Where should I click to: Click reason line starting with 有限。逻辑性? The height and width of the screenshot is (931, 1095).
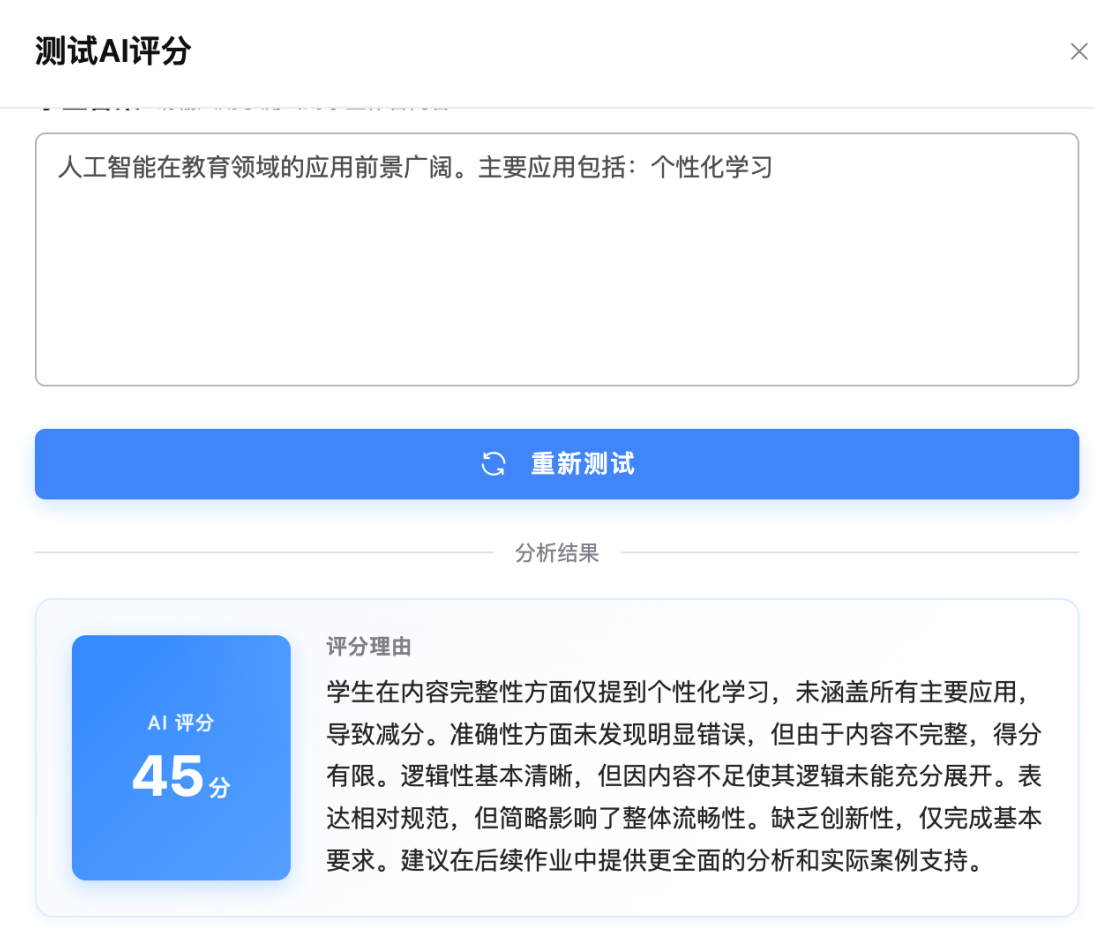[684, 777]
